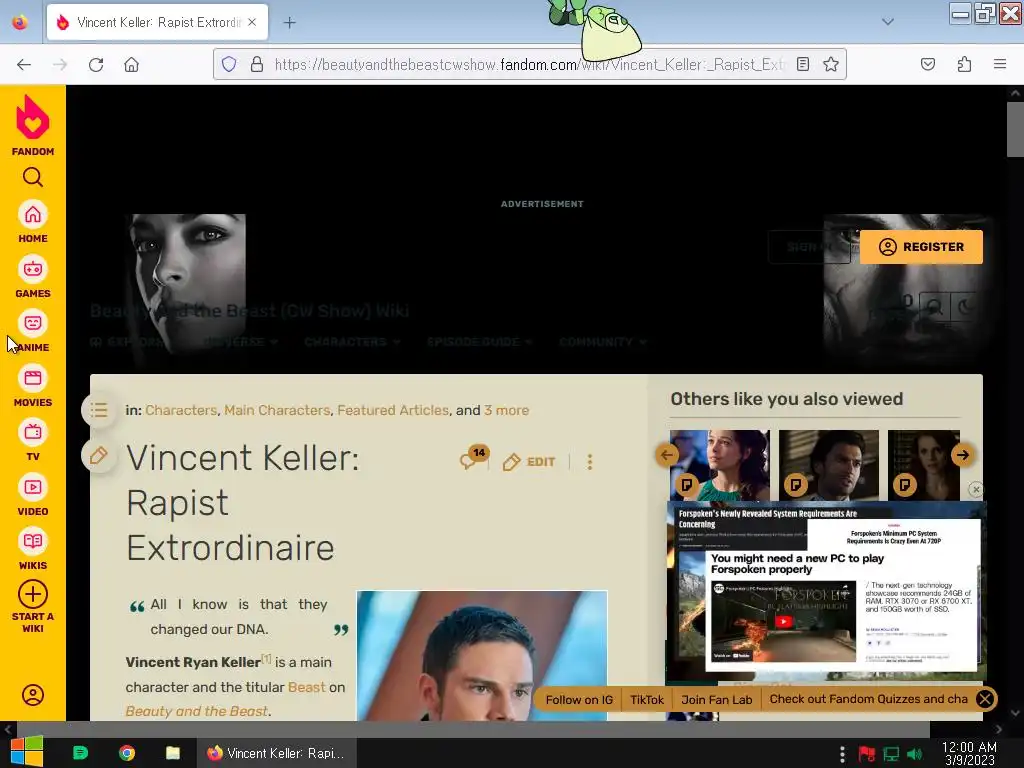Click Join Fan Lab link
Image resolution: width=1024 pixels, height=768 pixels.
tap(716, 699)
